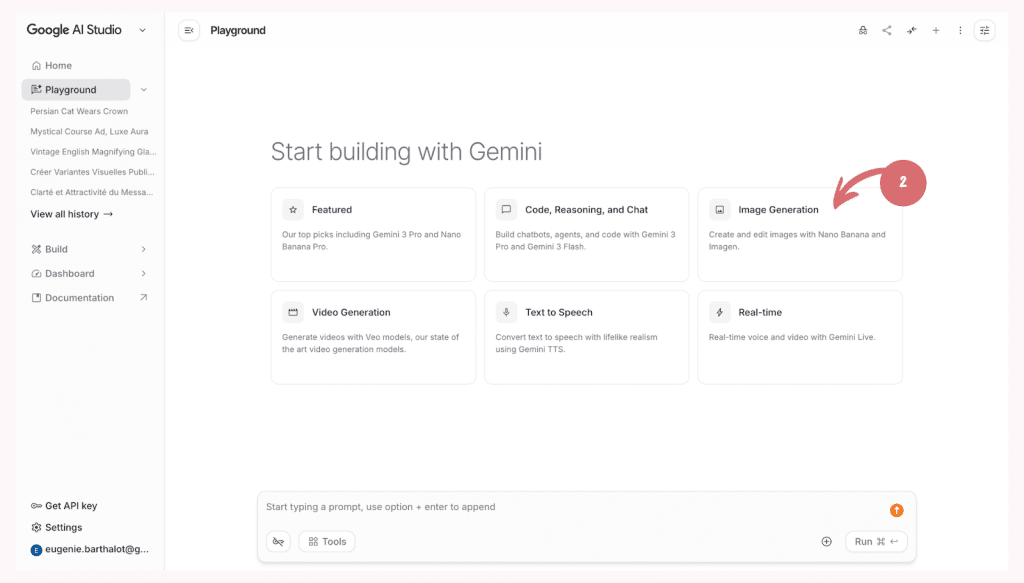This screenshot has height=583, width=1024.
Task: Click the chat bubble icon on Code card
Action: pos(506,210)
